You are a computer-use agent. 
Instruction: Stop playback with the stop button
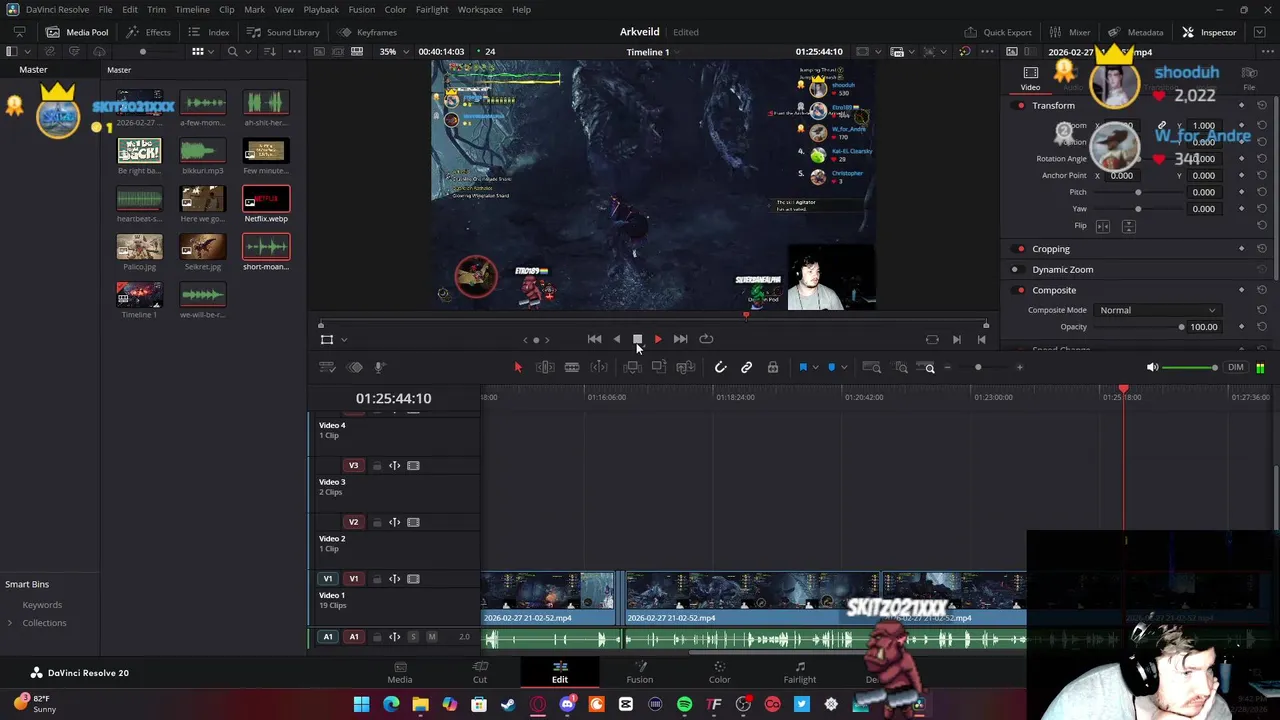point(637,339)
